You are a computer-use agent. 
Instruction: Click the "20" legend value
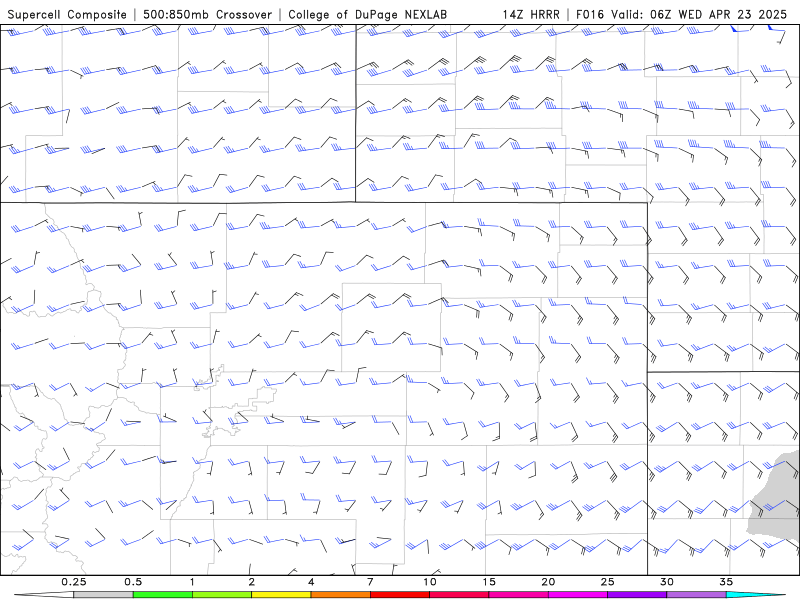[548, 582]
